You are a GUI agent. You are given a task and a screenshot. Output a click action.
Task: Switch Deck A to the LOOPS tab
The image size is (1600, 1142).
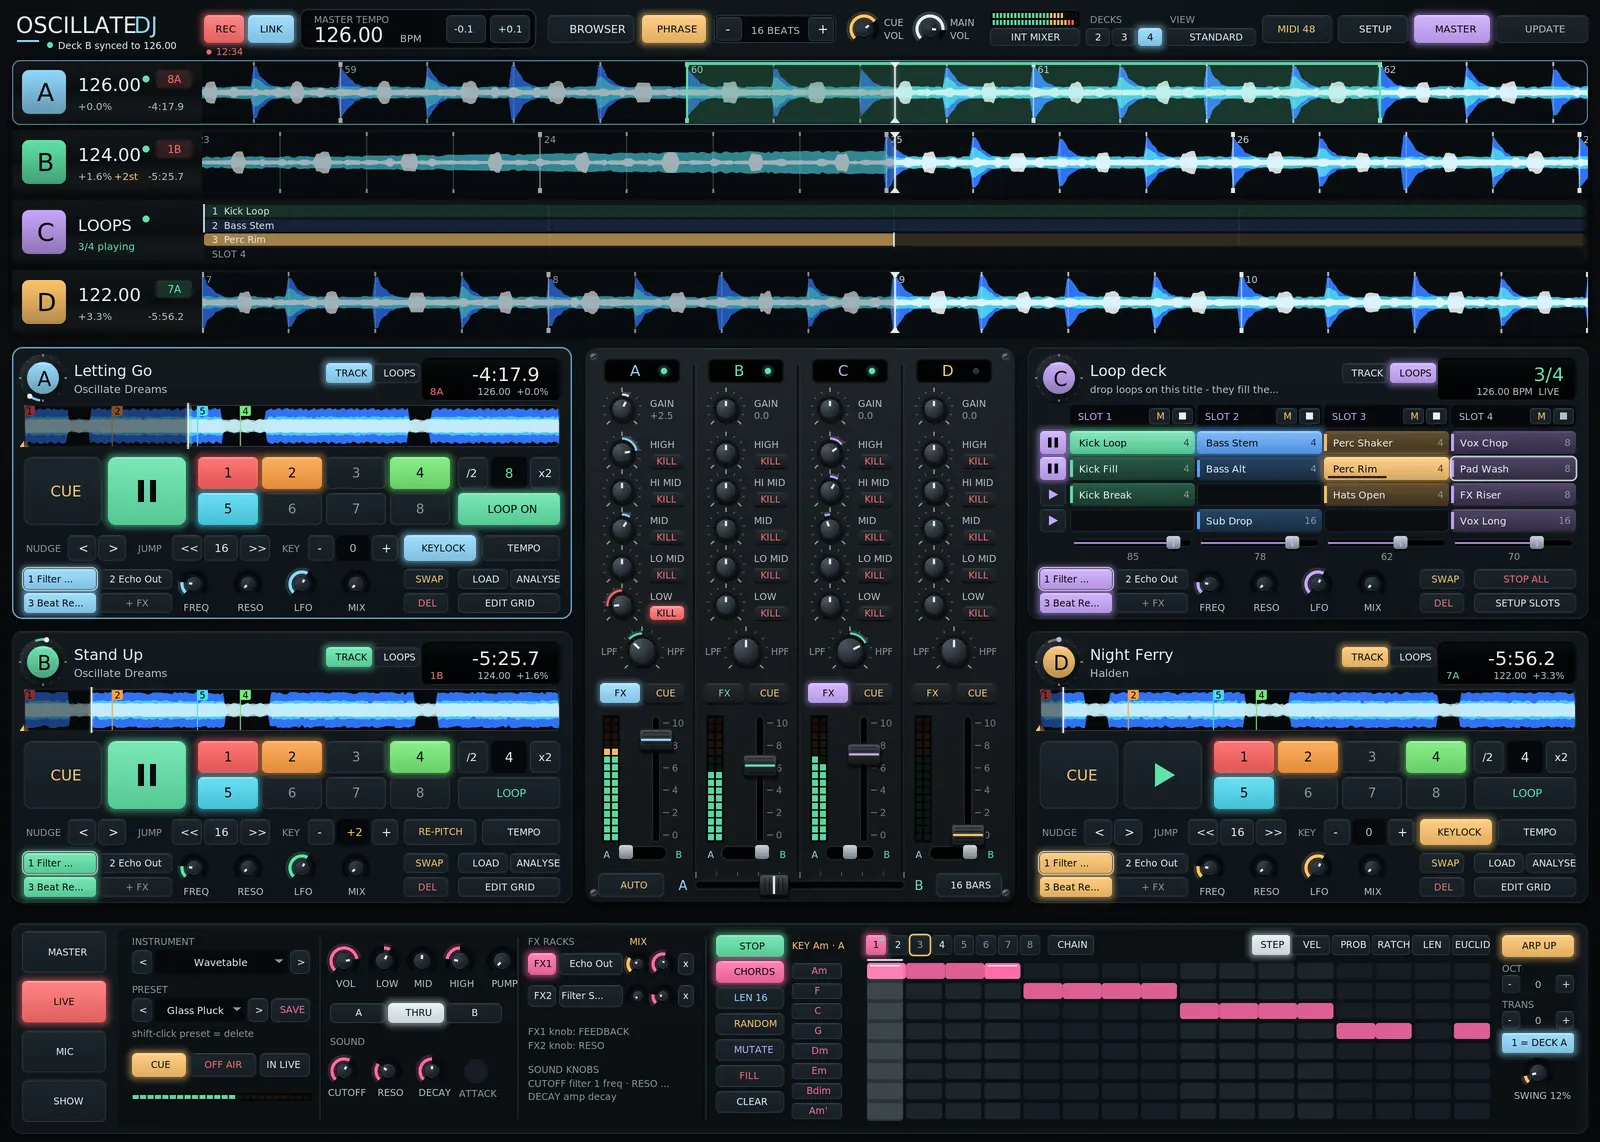399,373
